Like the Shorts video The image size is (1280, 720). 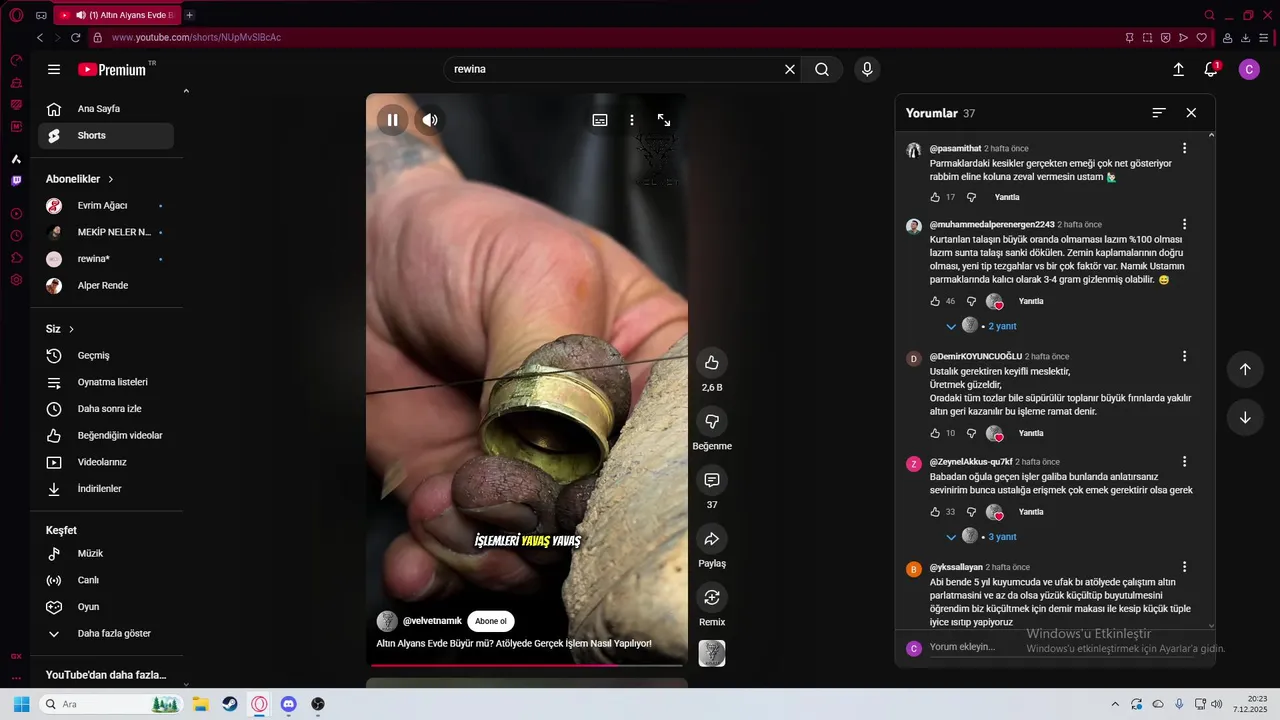click(x=712, y=363)
